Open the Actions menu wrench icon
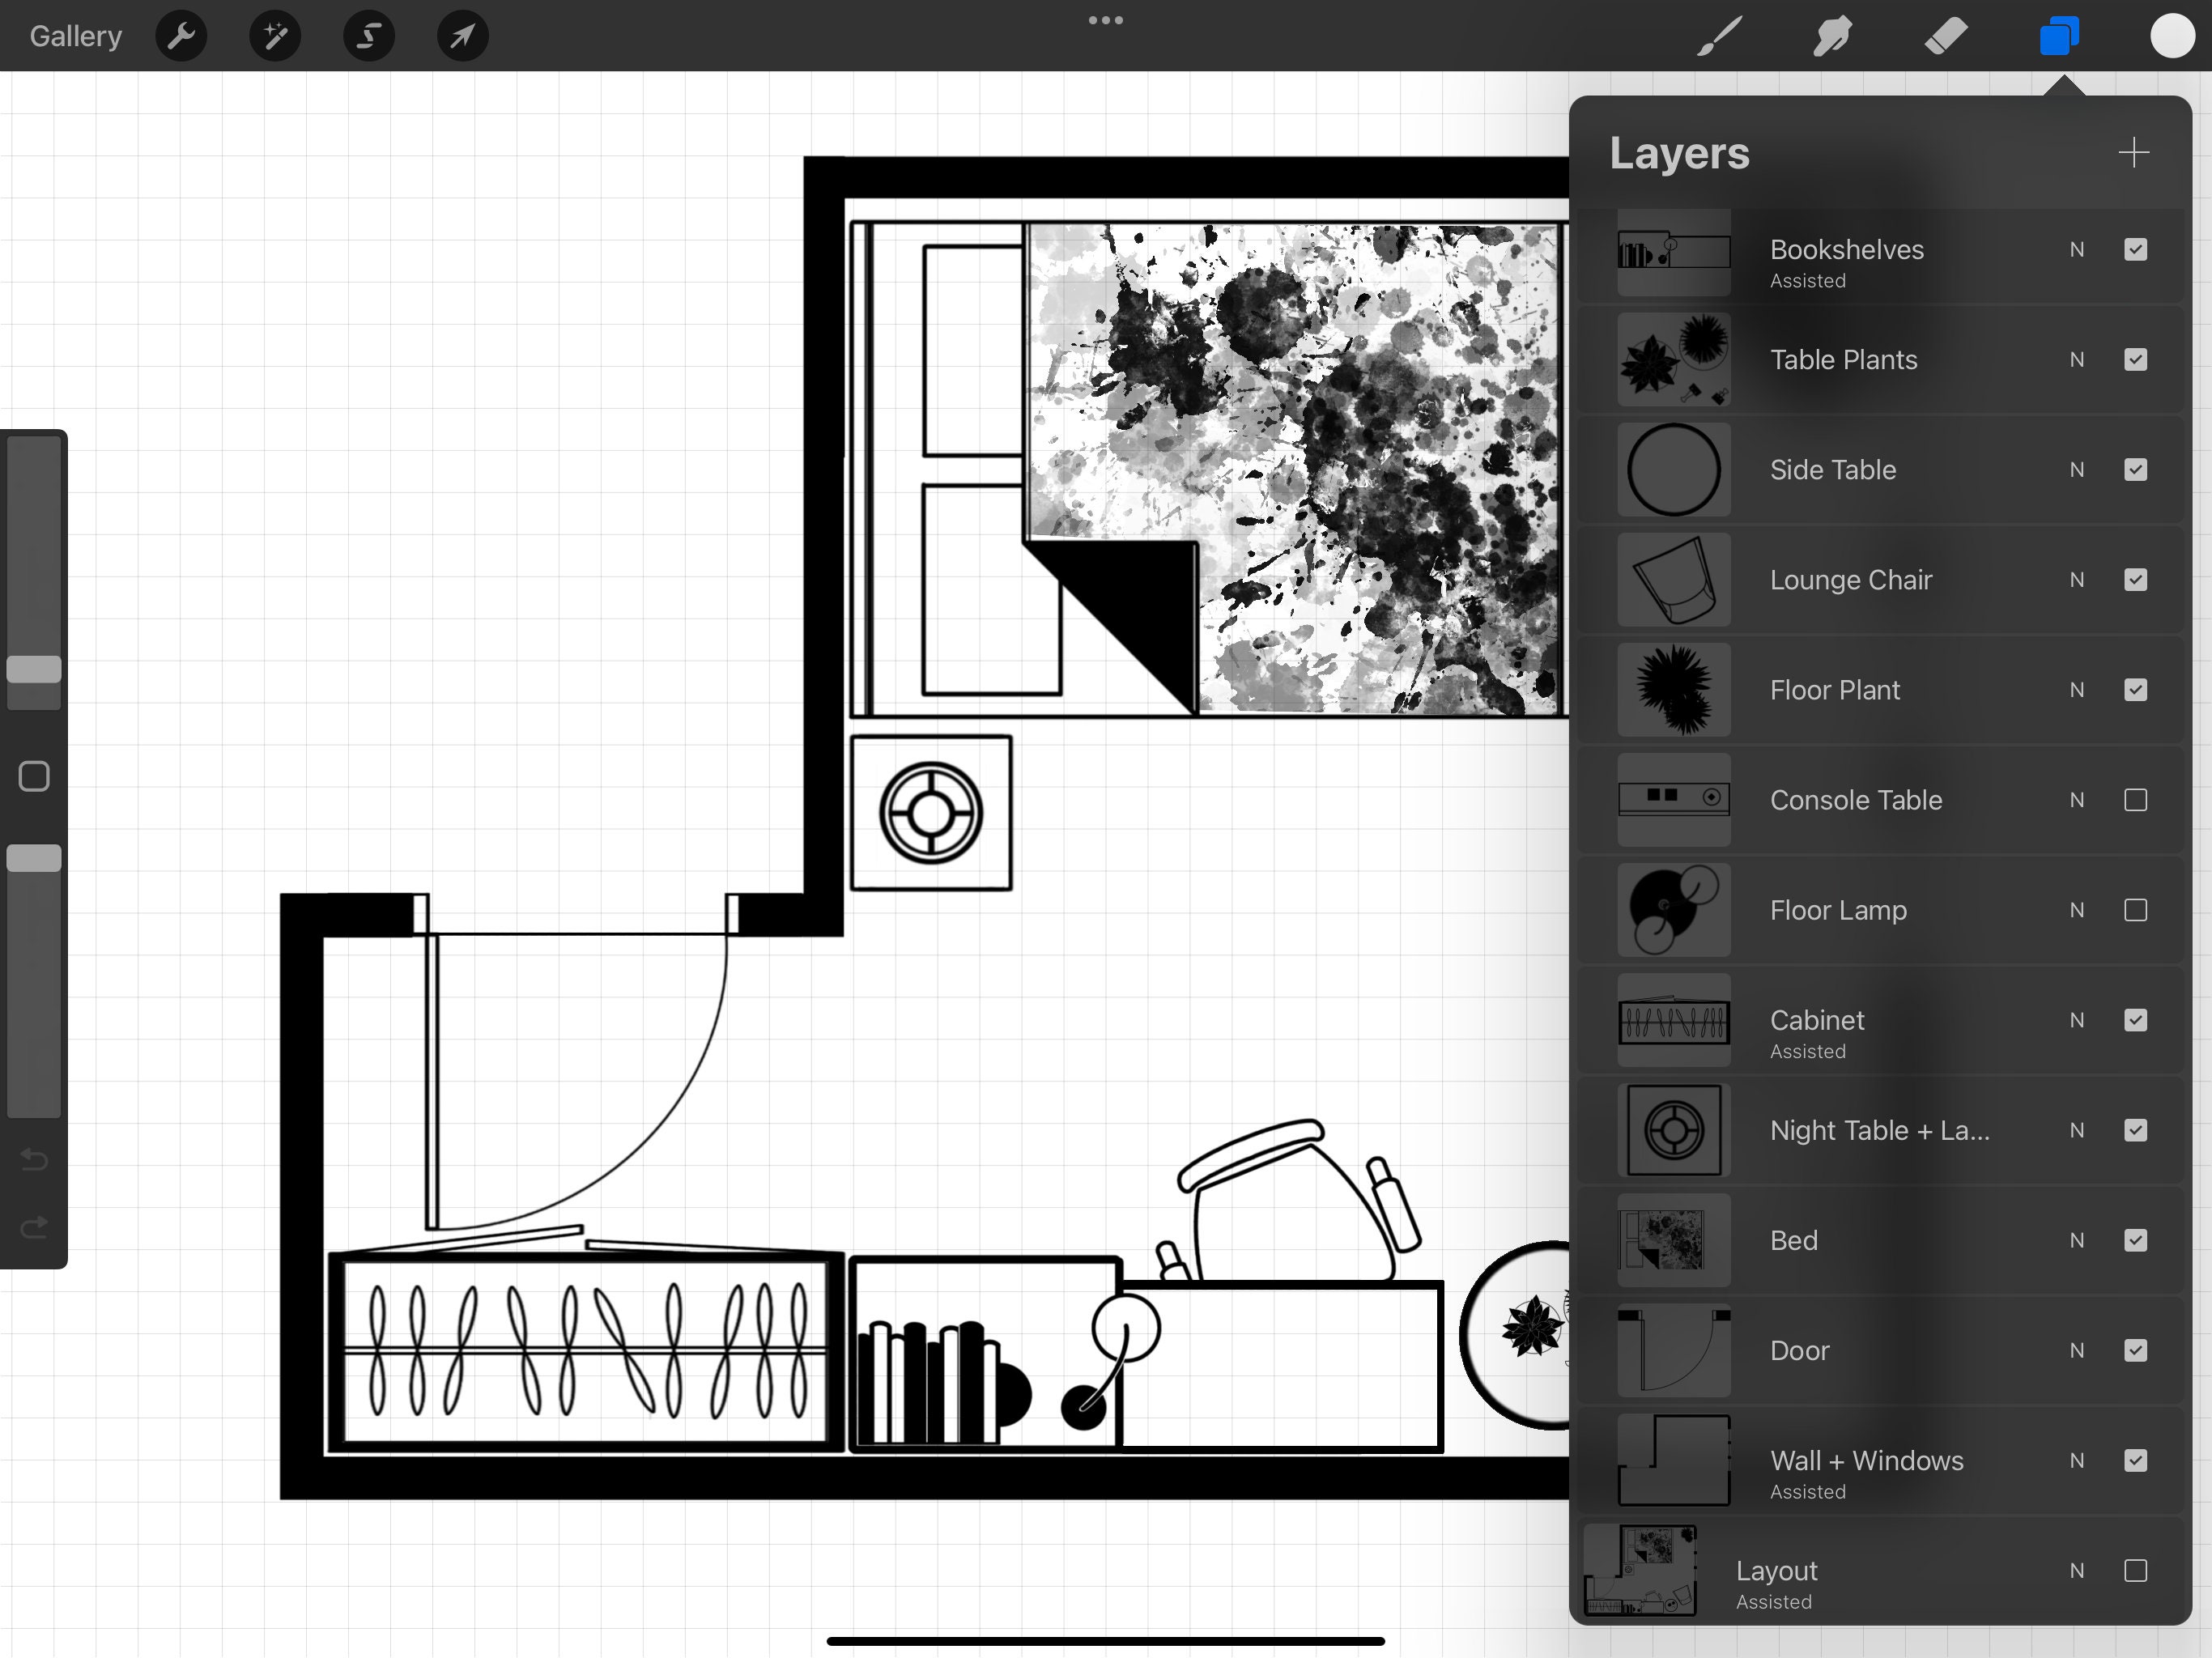Screen dimensions: 2212x1658 coord(181,35)
